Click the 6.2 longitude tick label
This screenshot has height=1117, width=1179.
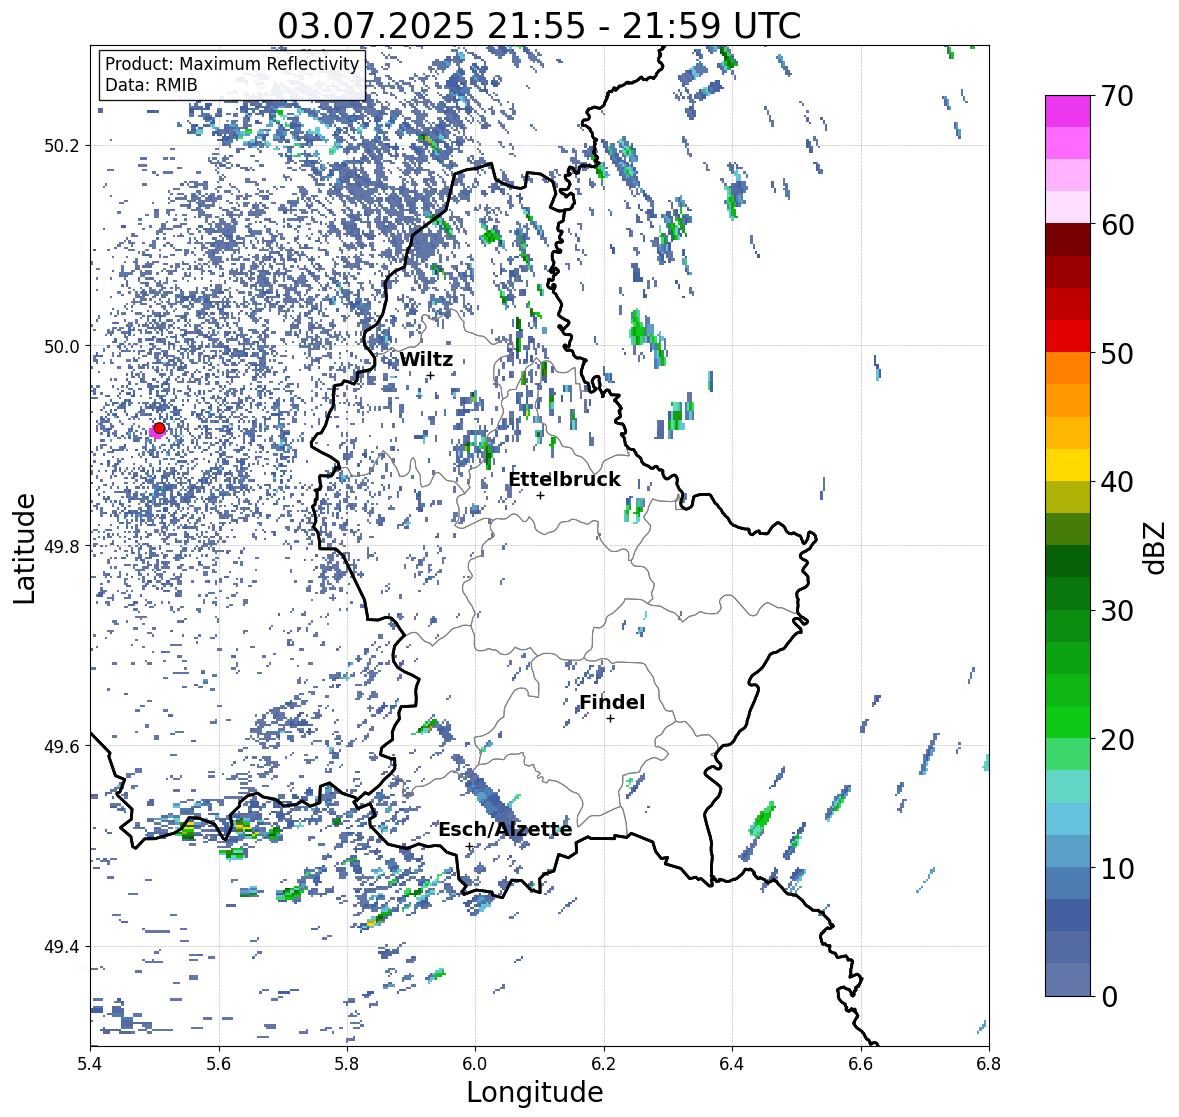click(604, 1063)
